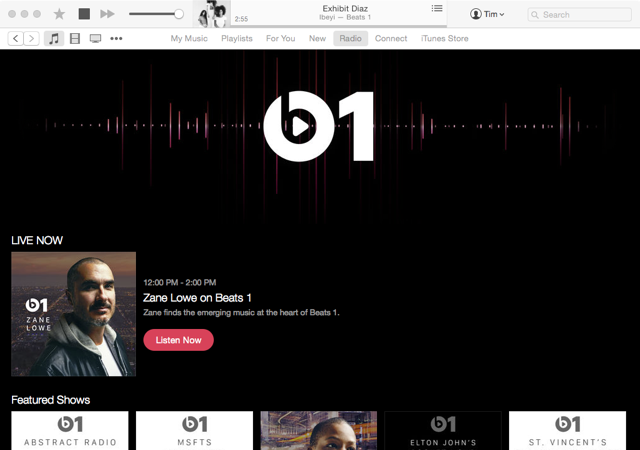640x450 pixels.
Task: Click the Zane show description text
Action: click(241, 313)
